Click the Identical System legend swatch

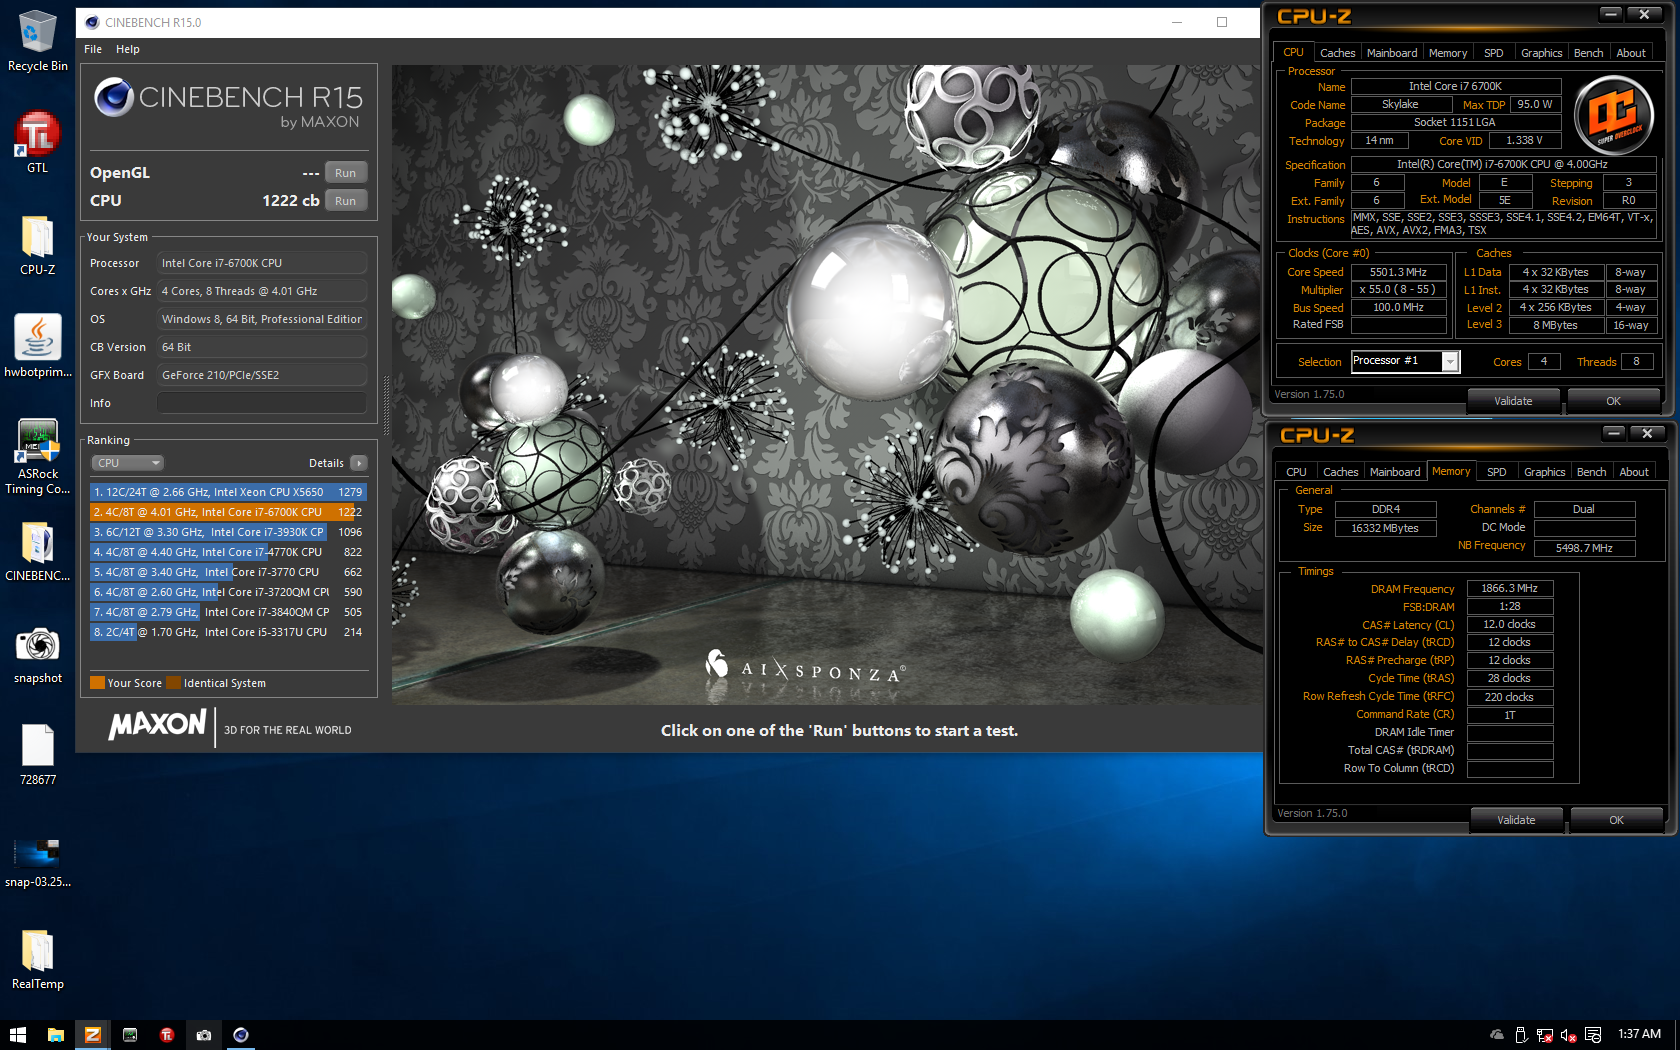[174, 683]
